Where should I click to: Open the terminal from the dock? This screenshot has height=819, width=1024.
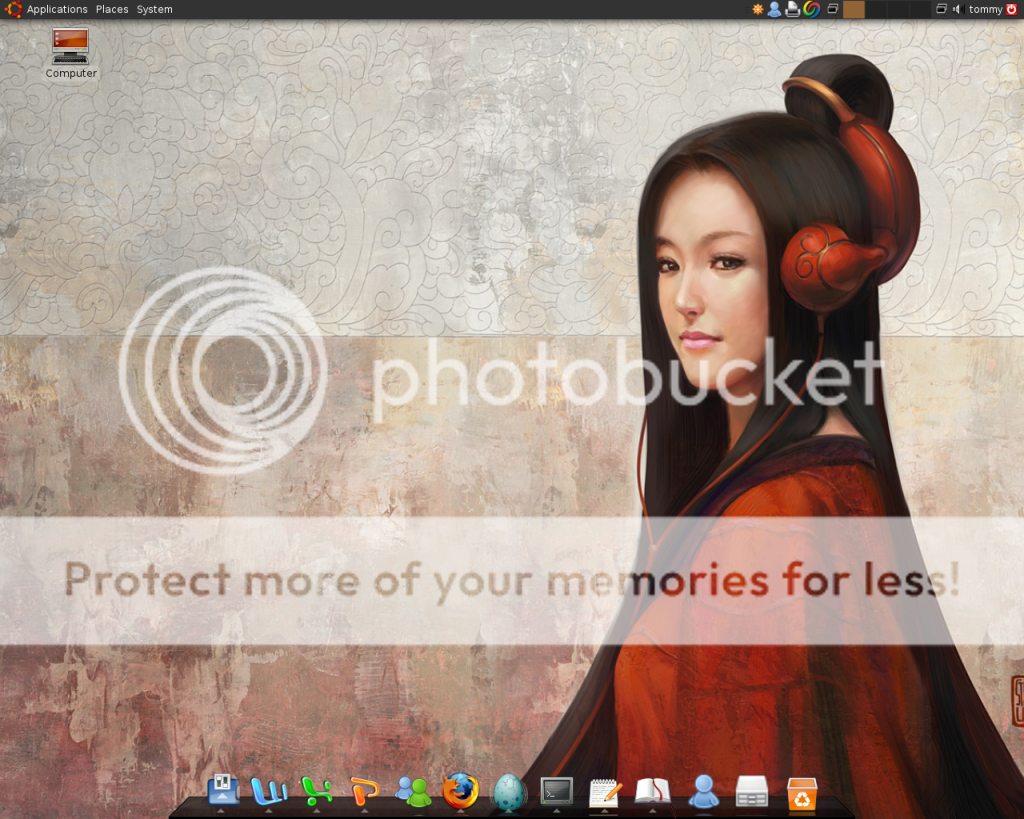pos(556,791)
